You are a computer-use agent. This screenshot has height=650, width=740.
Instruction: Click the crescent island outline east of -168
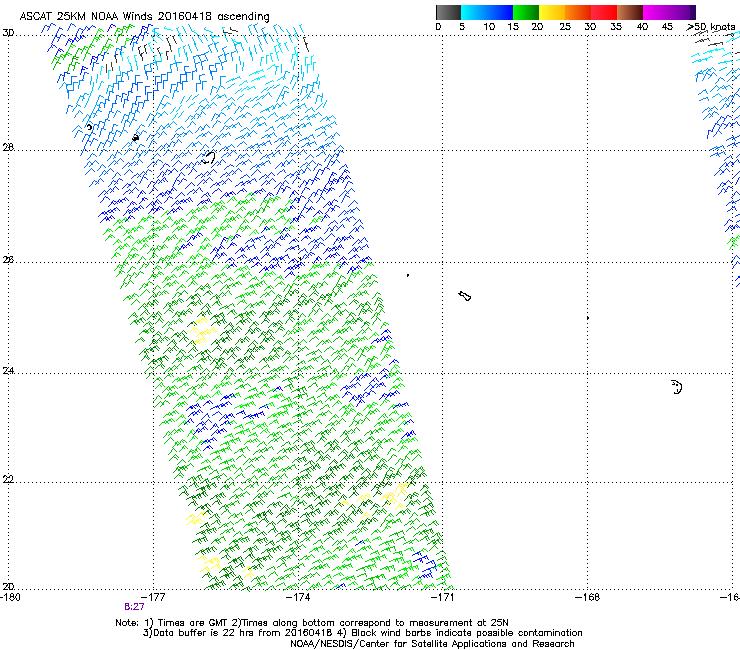click(677, 387)
